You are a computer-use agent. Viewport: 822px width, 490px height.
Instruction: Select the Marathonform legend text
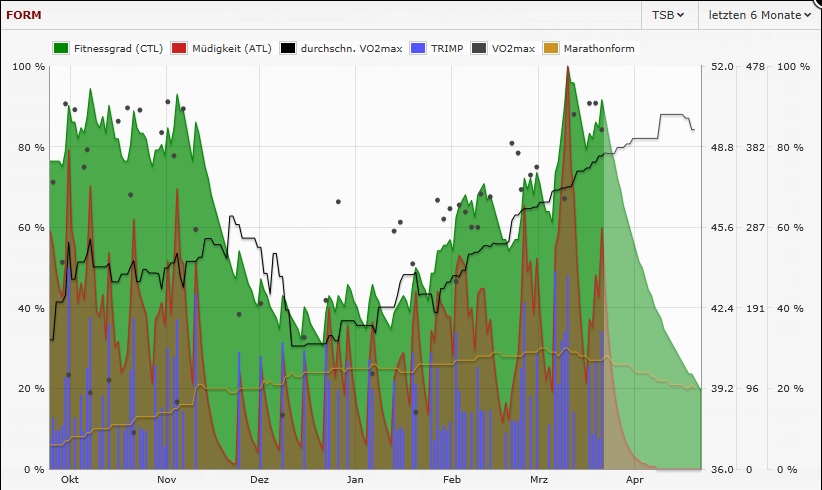[598, 48]
